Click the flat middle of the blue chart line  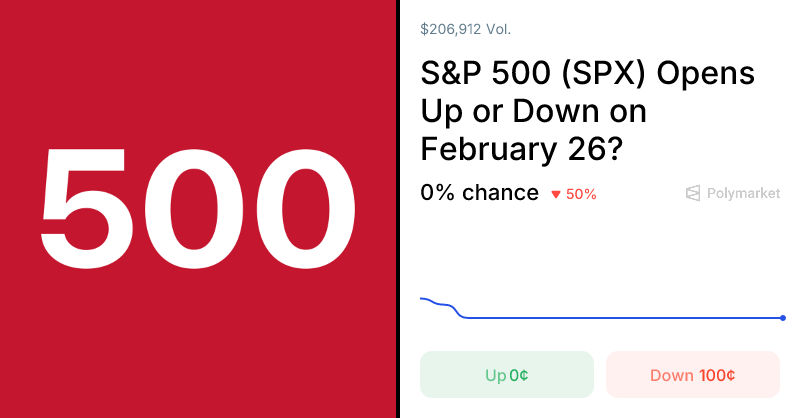pos(620,318)
